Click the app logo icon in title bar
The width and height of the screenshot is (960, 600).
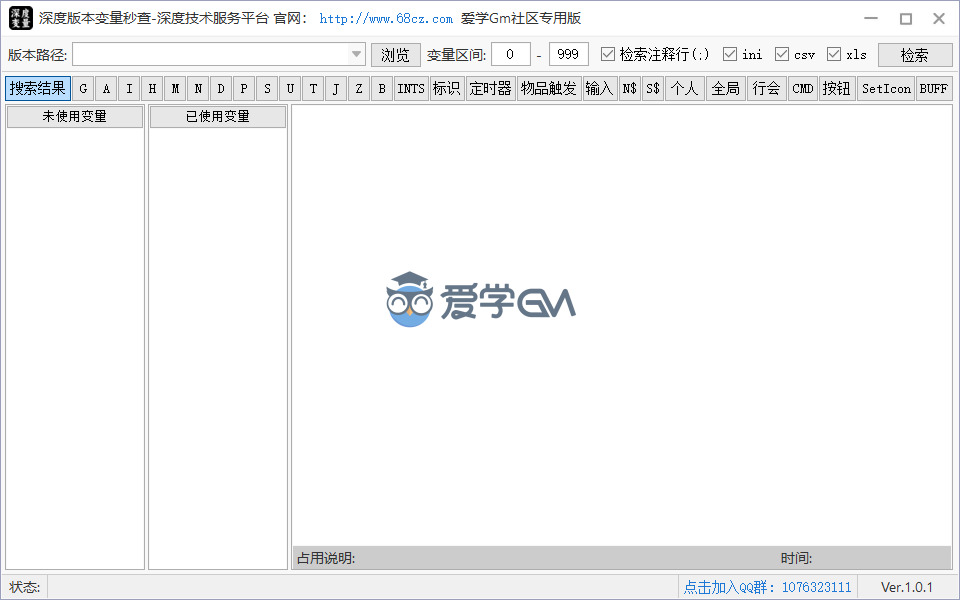(20, 18)
